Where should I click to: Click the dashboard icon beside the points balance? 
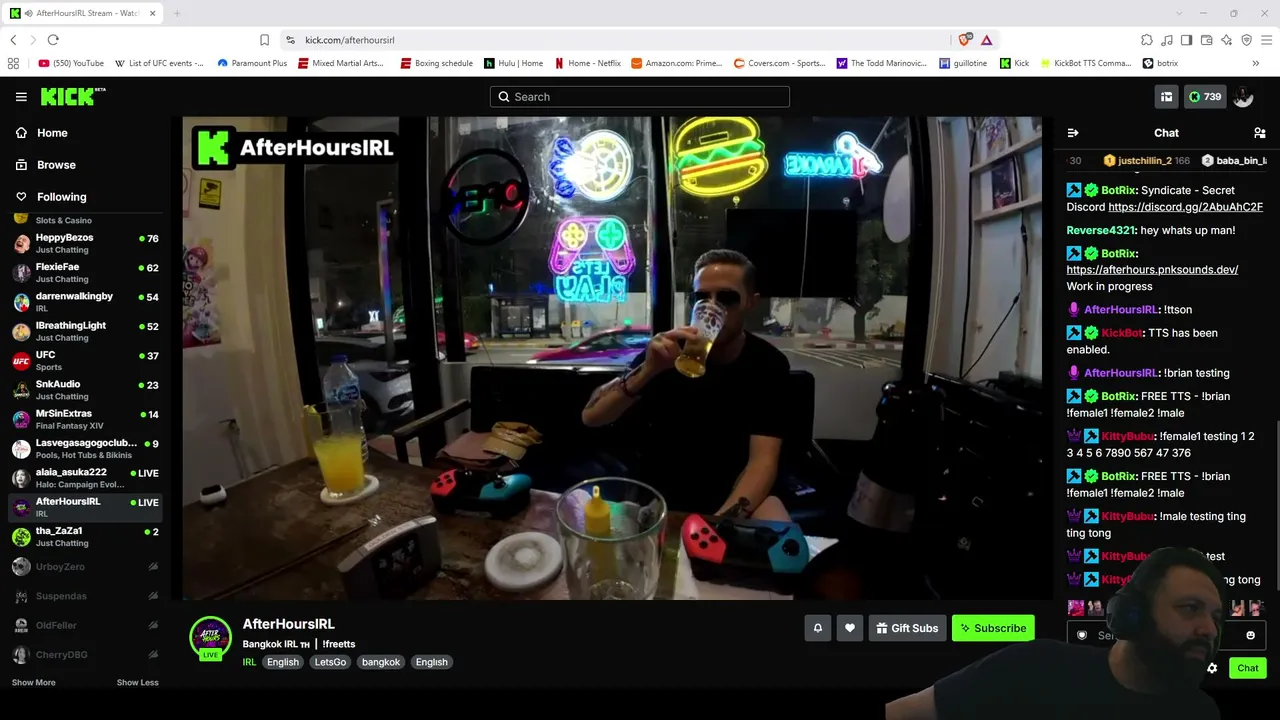click(x=1166, y=97)
